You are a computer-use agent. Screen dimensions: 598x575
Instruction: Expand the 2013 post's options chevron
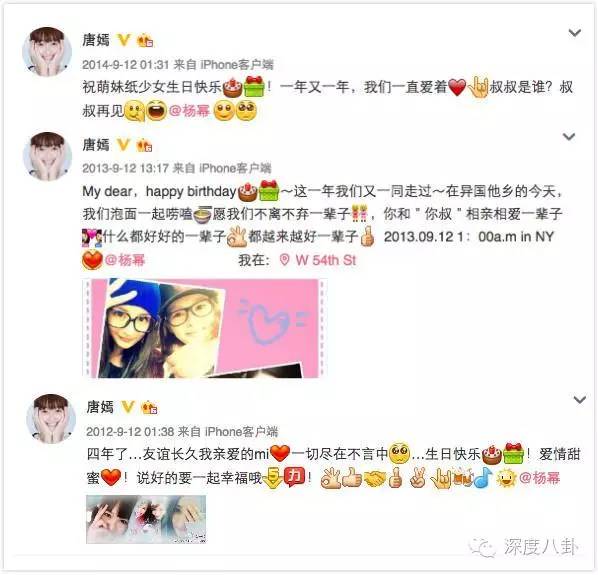pyautogui.click(x=569, y=137)
